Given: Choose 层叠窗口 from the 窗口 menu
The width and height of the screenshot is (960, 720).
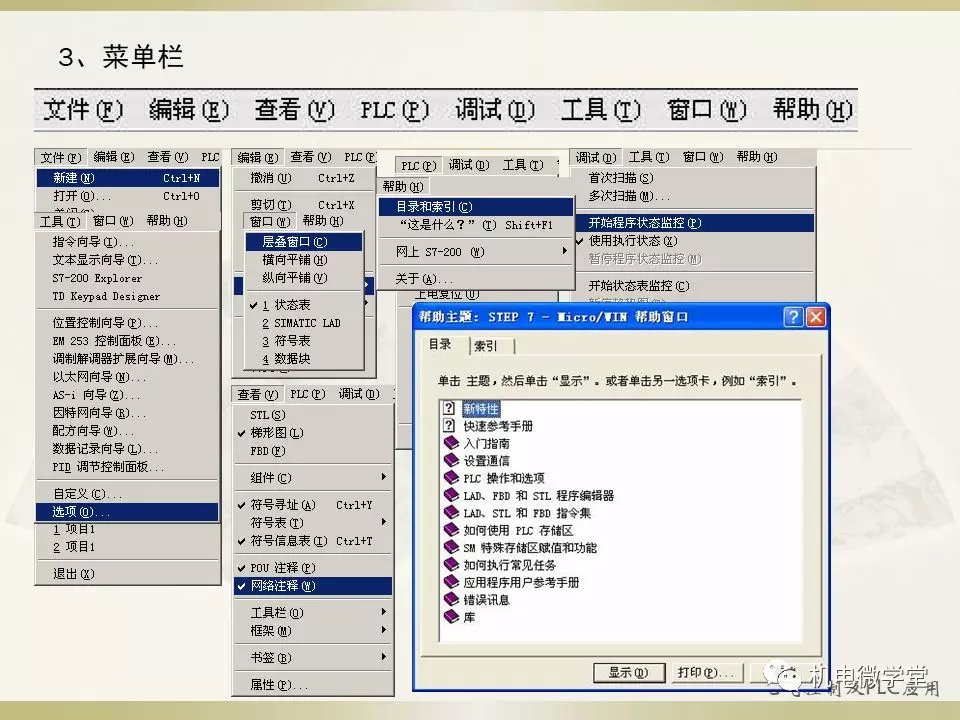Looking at the screenshot, I should pos(295,242).
